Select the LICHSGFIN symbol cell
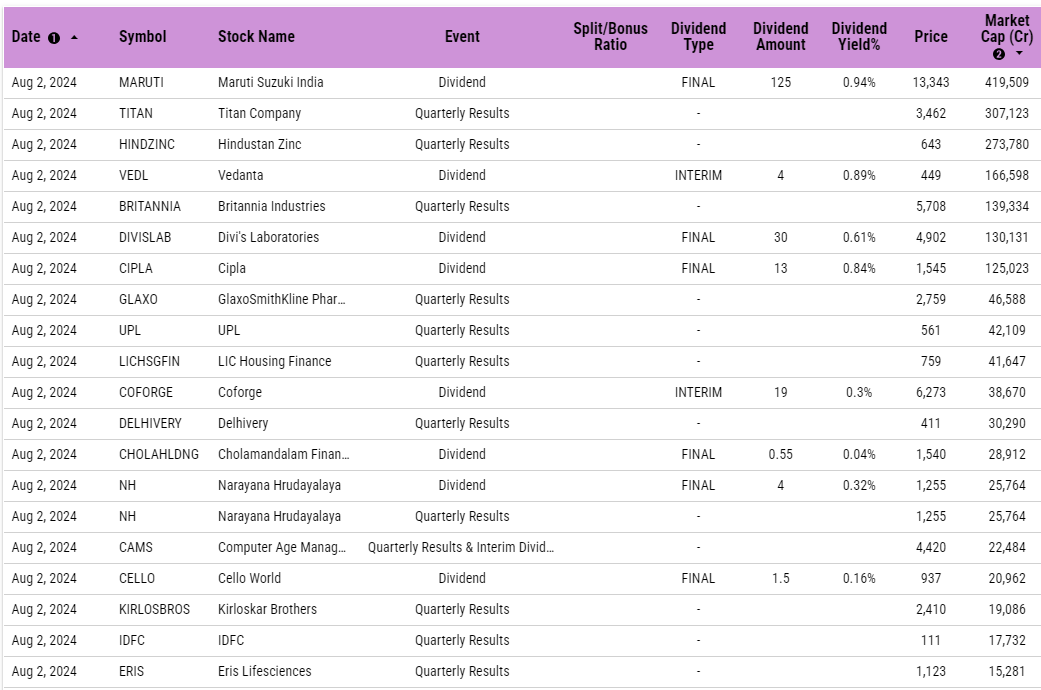The image size is (1041, 690). (x=149, y=361)
